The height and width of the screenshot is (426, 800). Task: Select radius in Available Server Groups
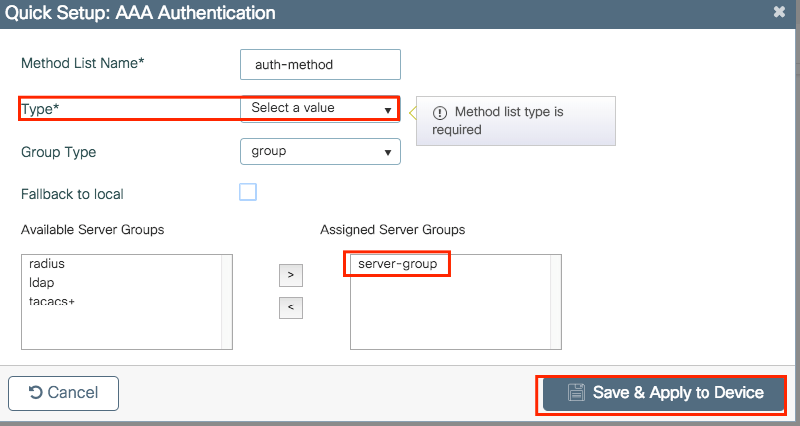click(47, 264)
